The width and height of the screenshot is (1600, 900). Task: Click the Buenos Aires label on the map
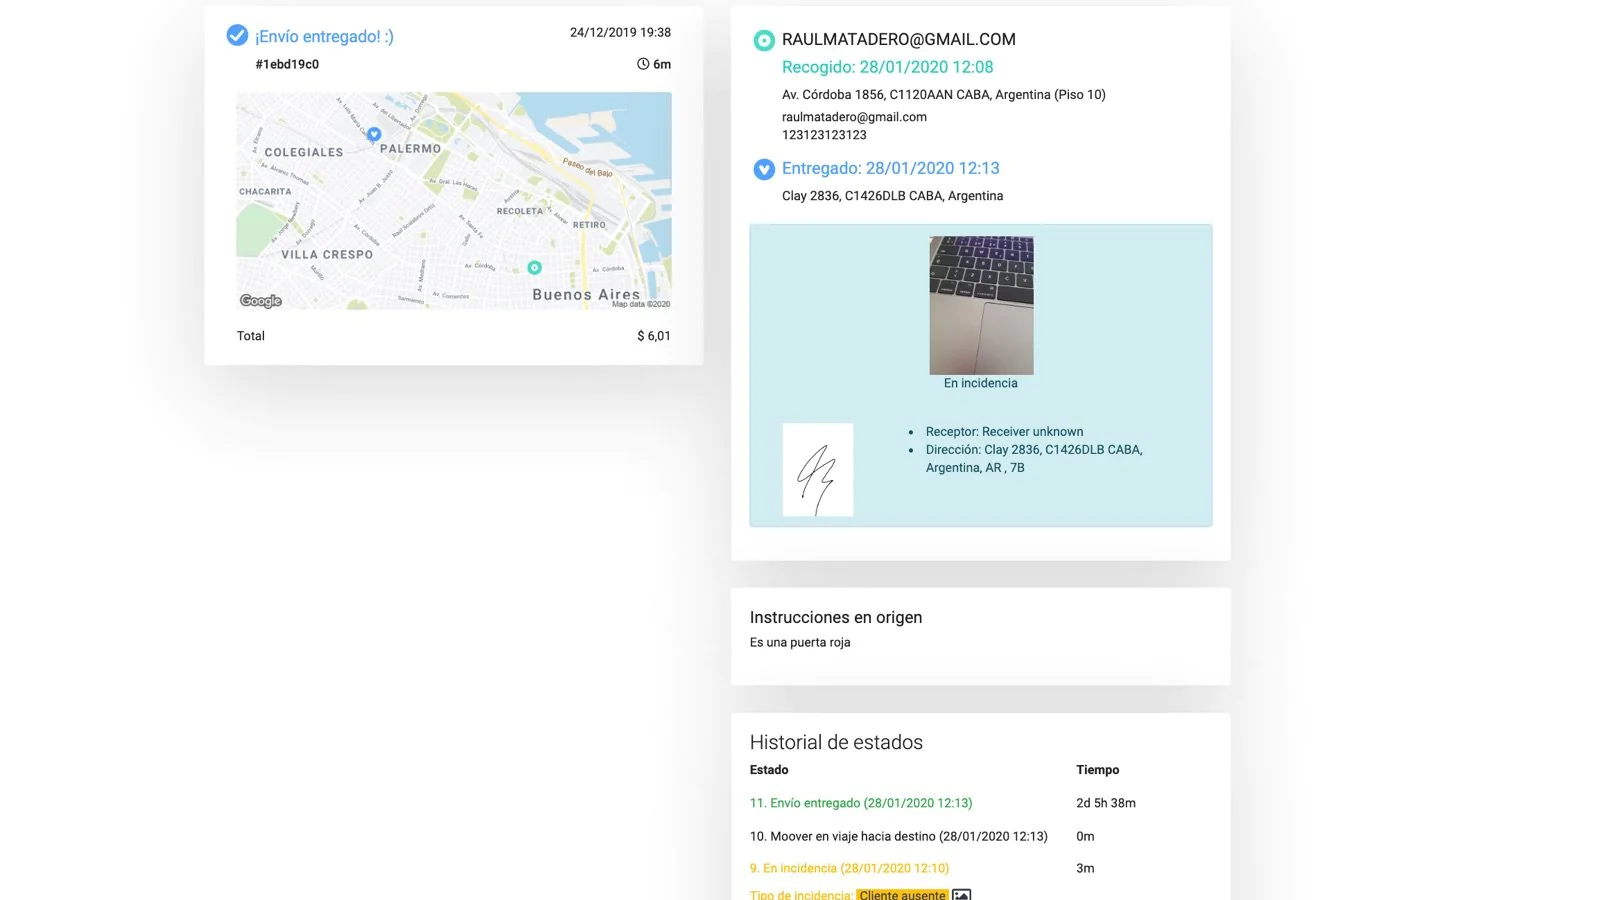click(586, 294)
